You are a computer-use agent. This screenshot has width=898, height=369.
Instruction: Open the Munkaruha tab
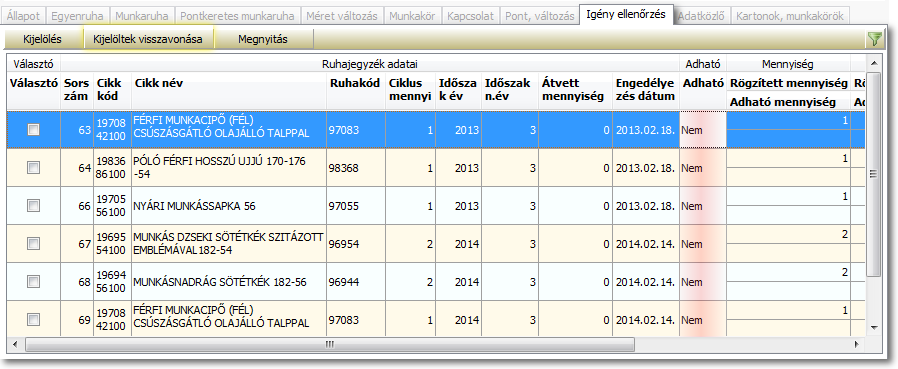(142, 16)
